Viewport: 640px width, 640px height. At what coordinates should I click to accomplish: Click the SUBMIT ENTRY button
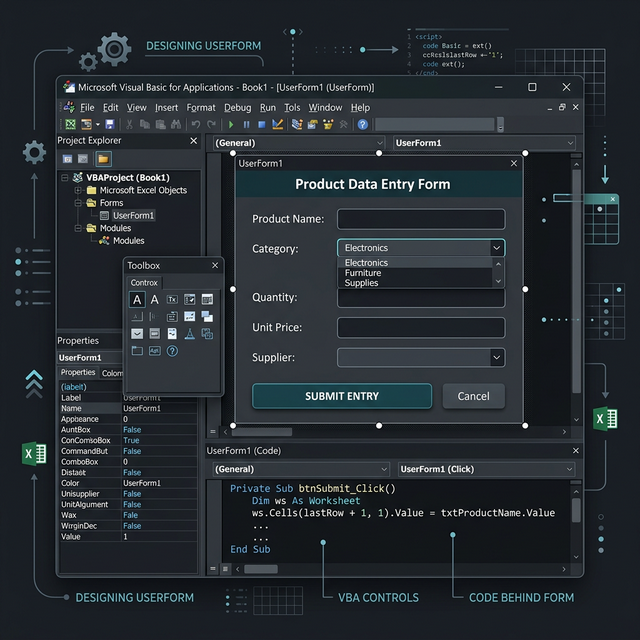pyautogui.click(x=342, y=396)
